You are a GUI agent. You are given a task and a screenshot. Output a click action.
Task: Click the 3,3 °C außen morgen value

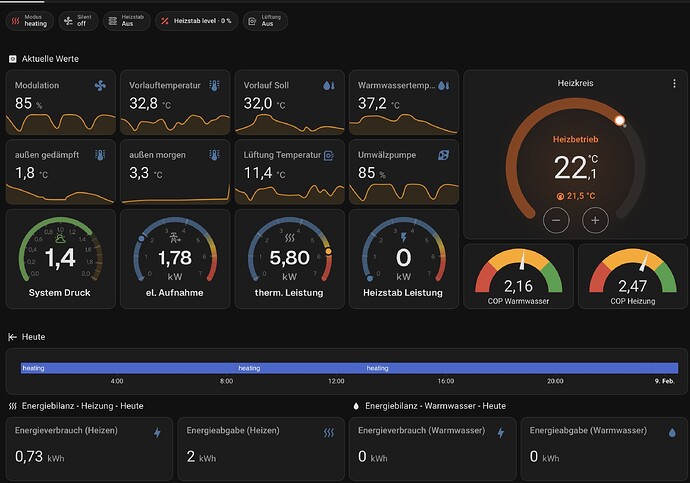tap(146, 173)
